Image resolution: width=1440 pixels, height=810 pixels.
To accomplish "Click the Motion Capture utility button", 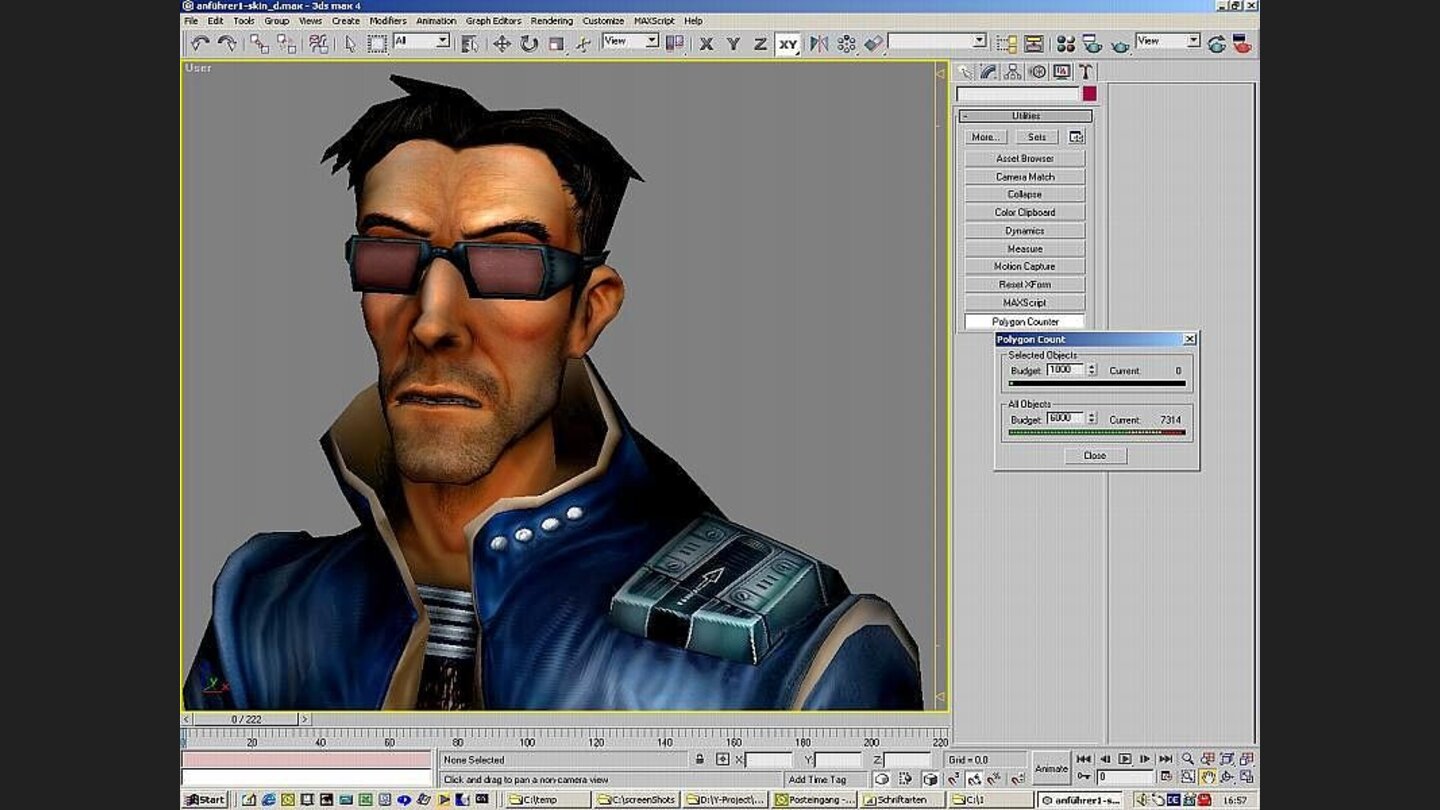I will point(1025,267).
